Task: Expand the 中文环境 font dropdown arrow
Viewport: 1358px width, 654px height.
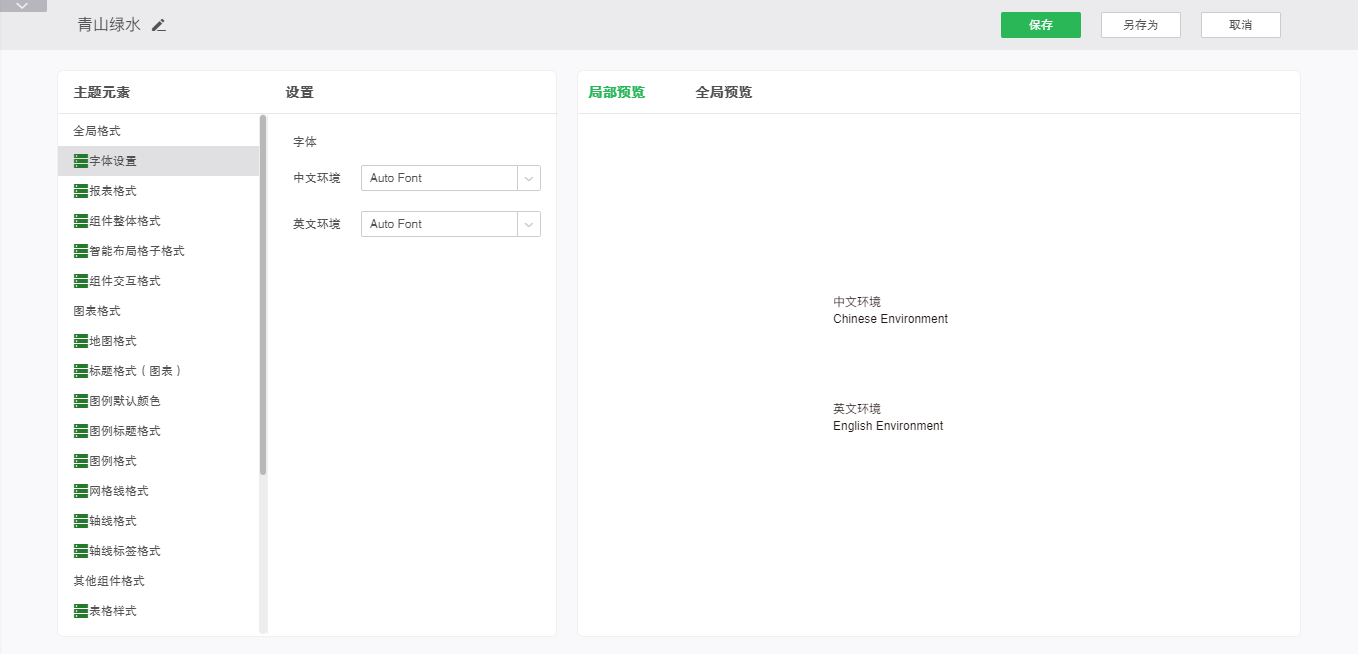Action: (528, 178)
